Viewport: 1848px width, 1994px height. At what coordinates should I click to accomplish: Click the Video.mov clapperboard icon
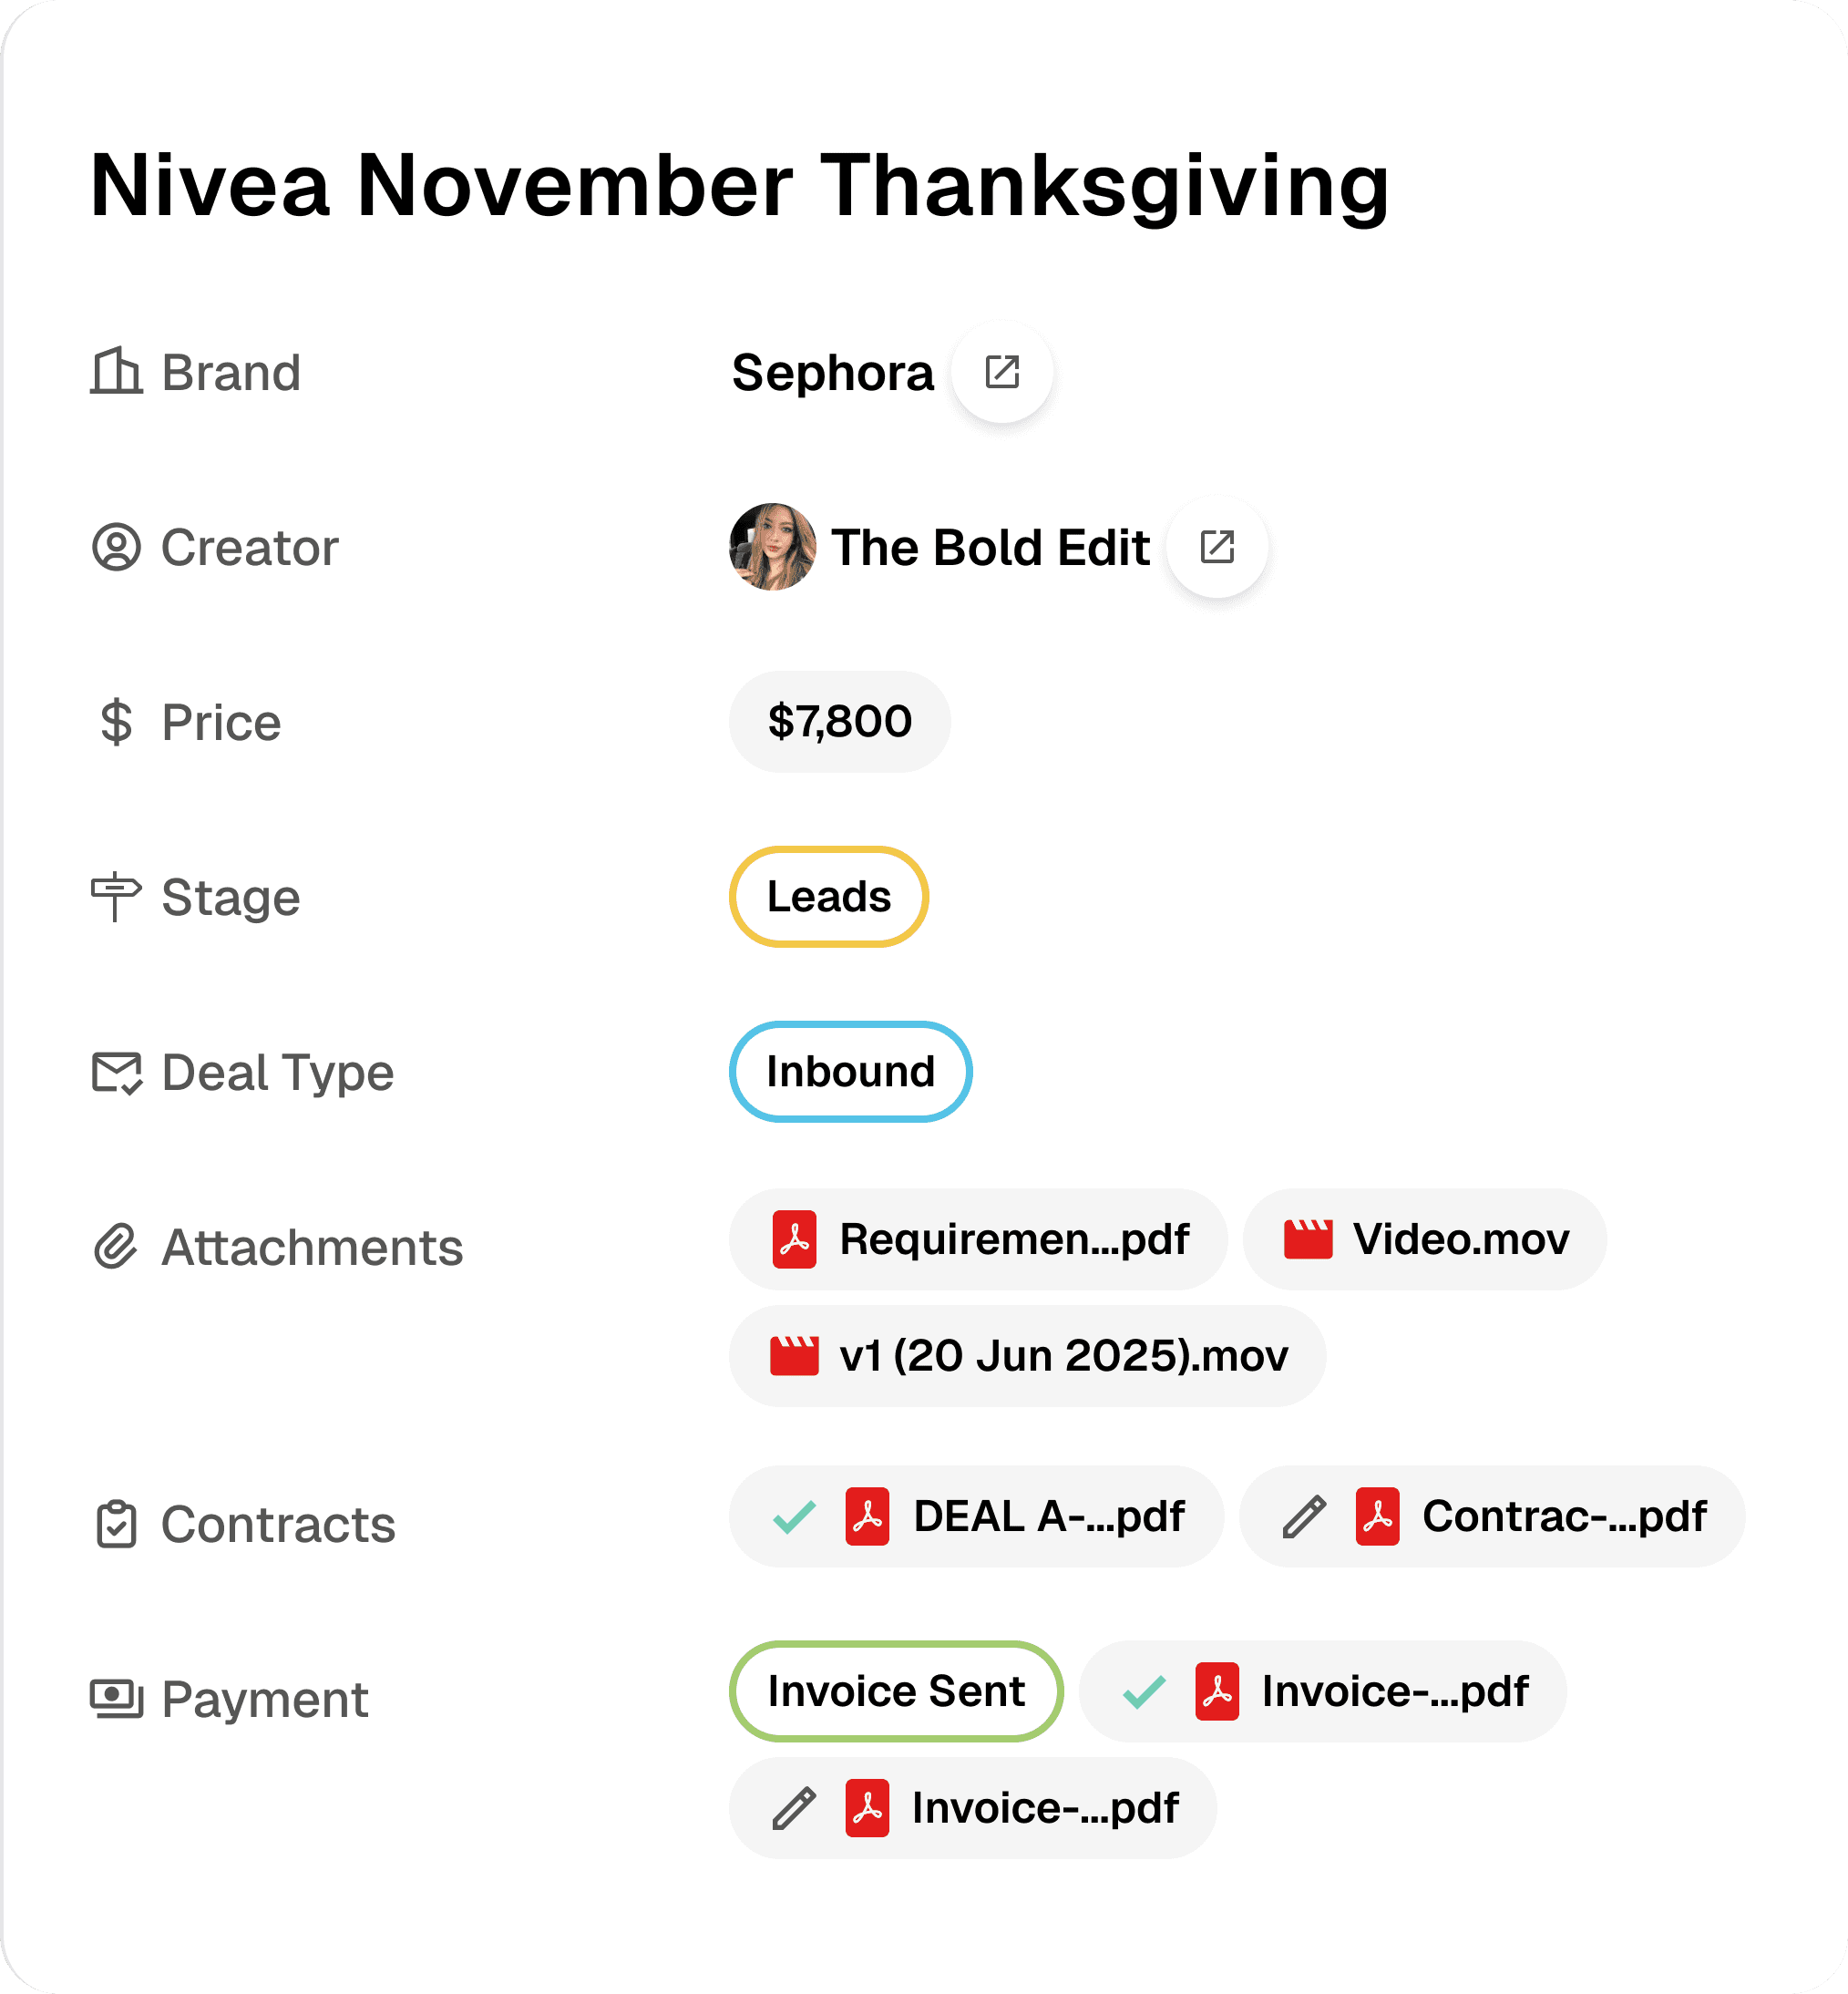point(1308,1239)
